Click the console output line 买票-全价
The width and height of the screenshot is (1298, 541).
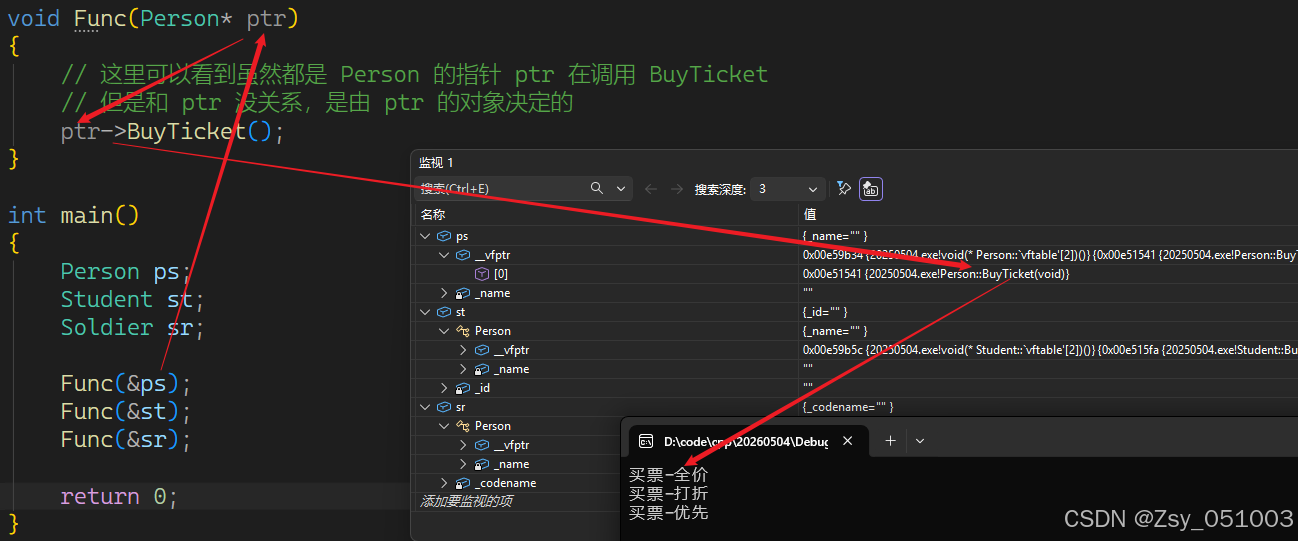coord(668,475)
